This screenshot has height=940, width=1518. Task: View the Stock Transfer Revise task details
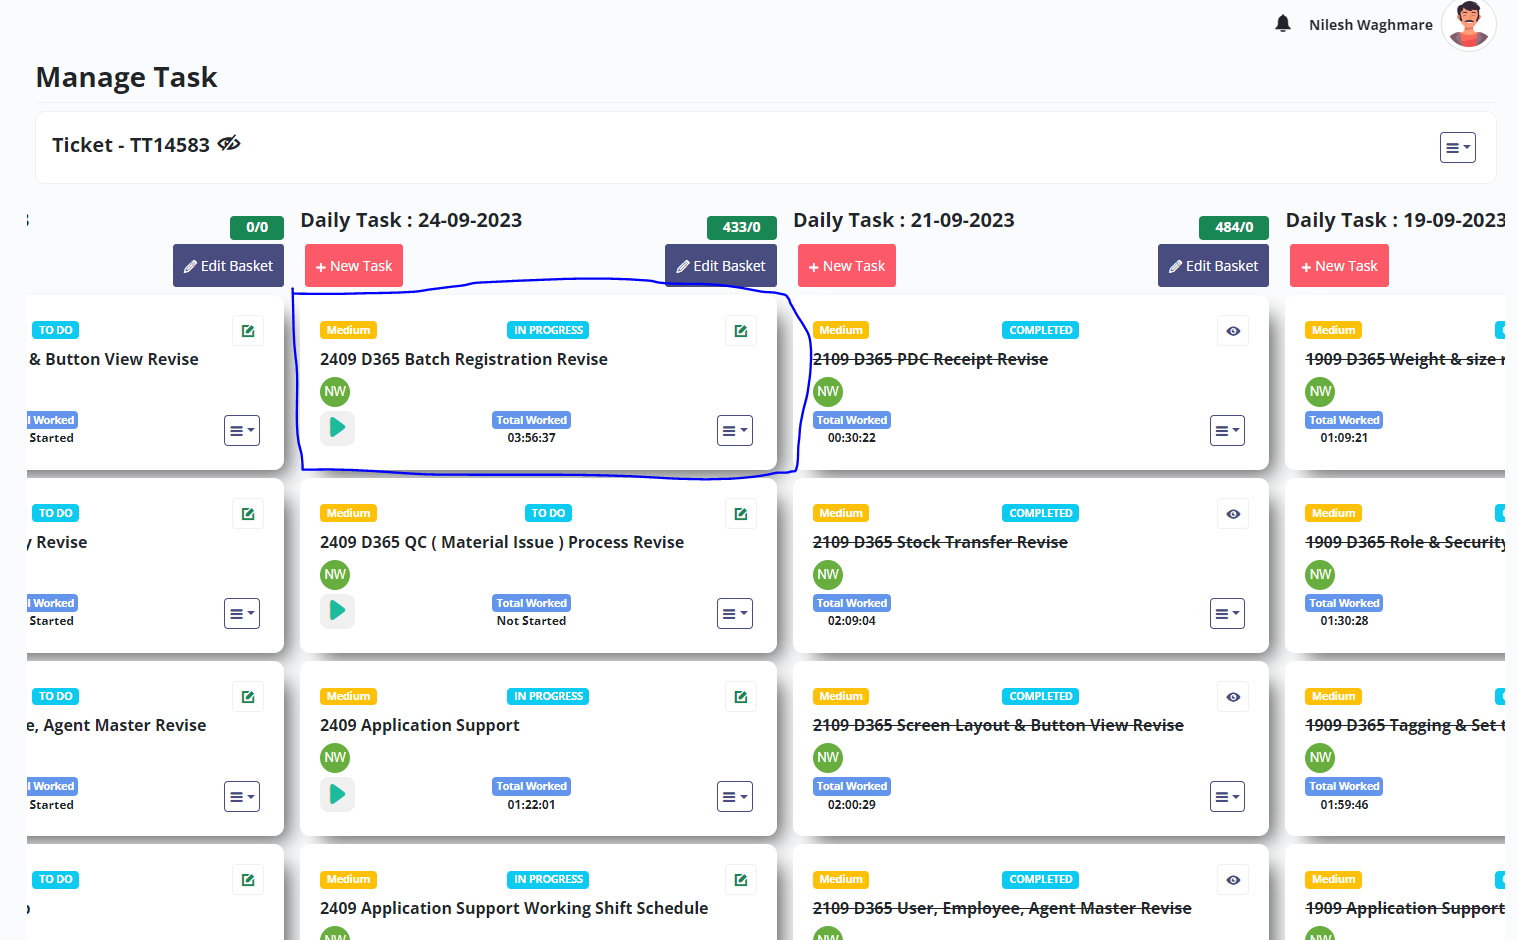(1233, 514)
